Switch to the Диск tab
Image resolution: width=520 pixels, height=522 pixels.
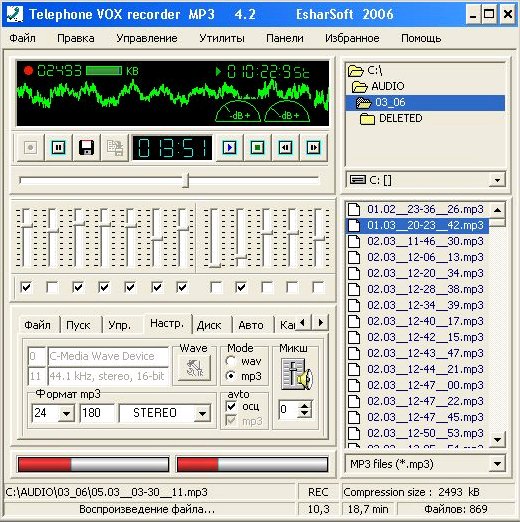(209, 325)
